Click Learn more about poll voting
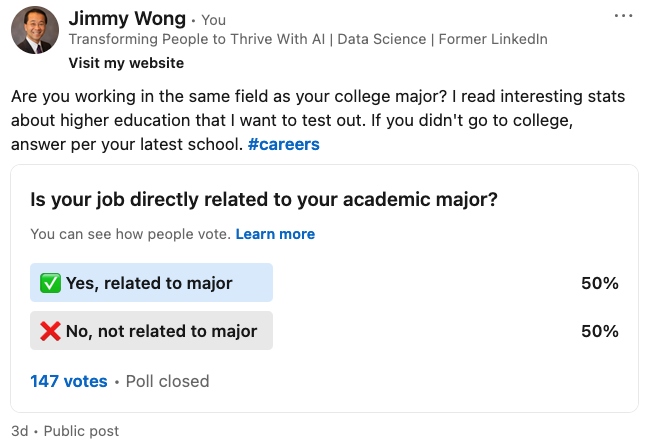The image size is (649, 446). coord(275,234)
